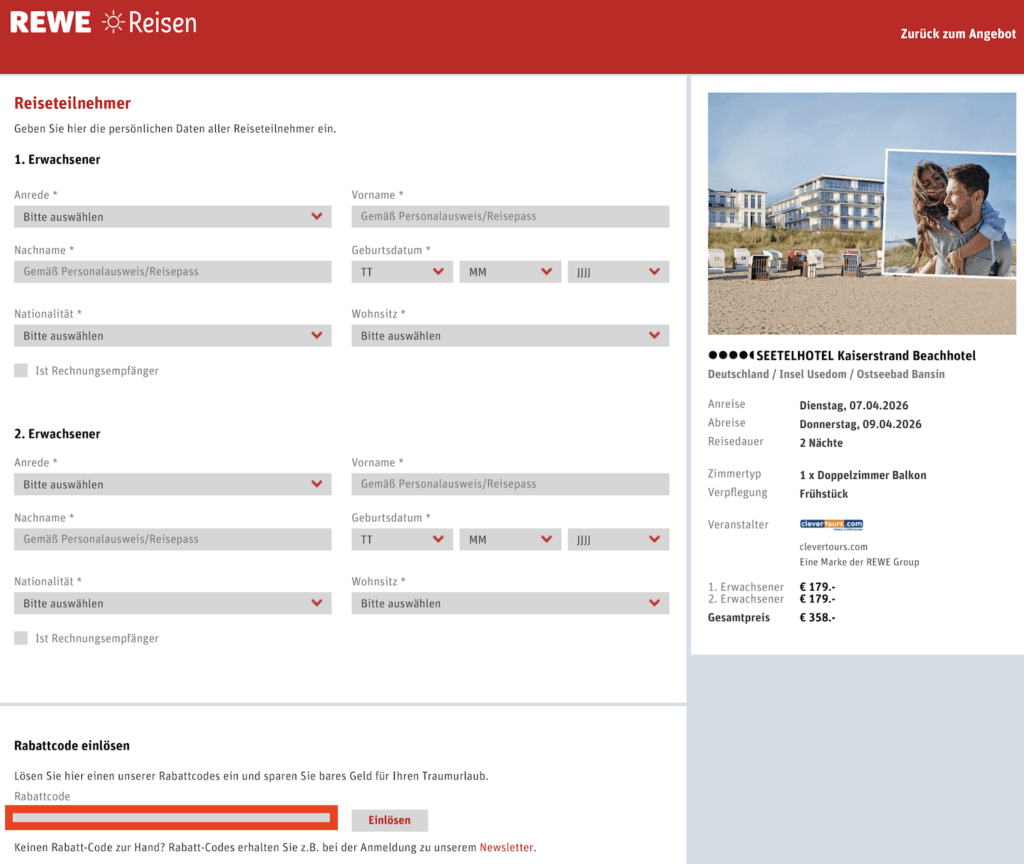Pick birth year JJJJ for 2. Erwachsener

618,539
